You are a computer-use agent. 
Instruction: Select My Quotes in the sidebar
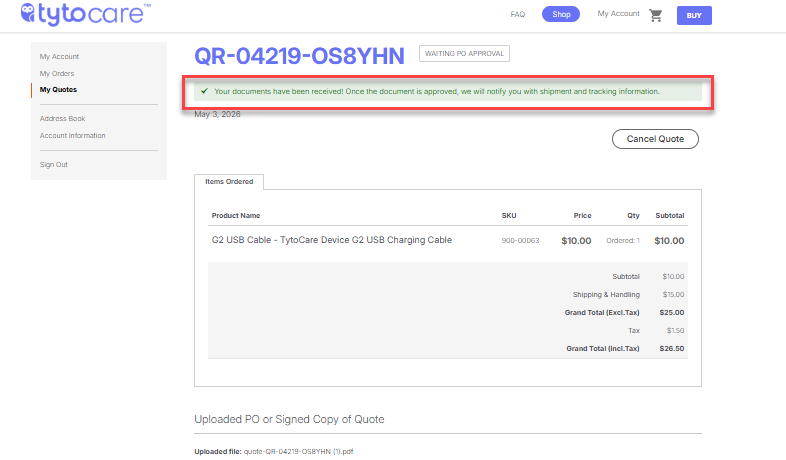(x=58, y=90)
